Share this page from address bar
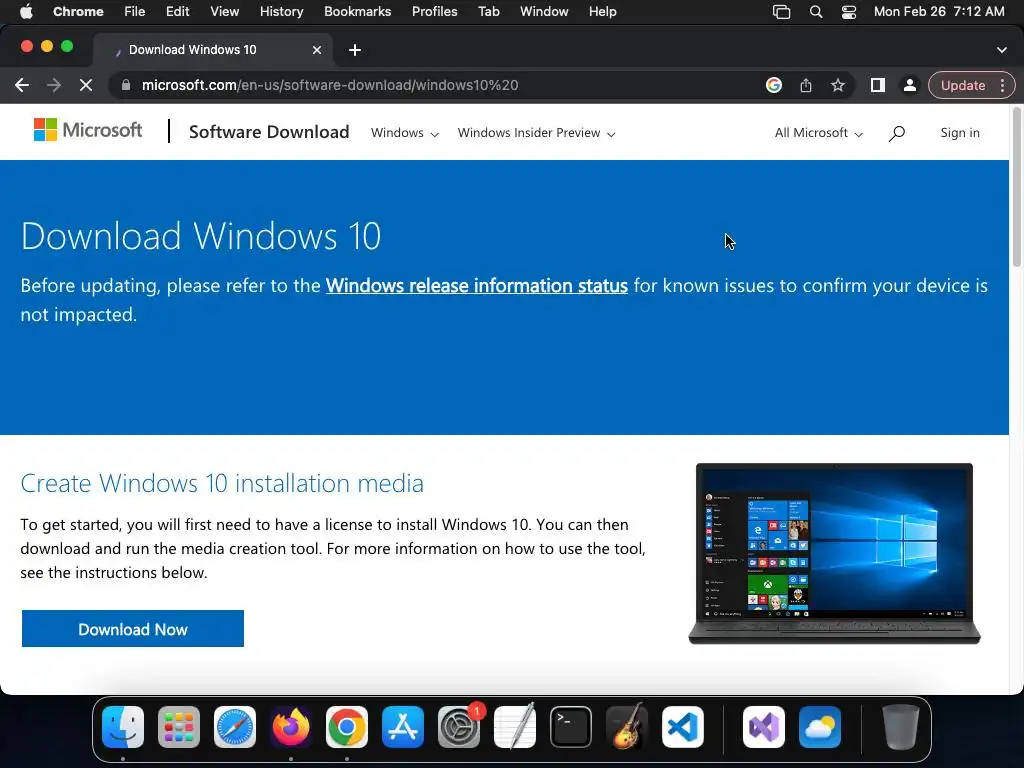This screenshot has height=768, width=1024. pyautogui.click(x=806, y=86)
